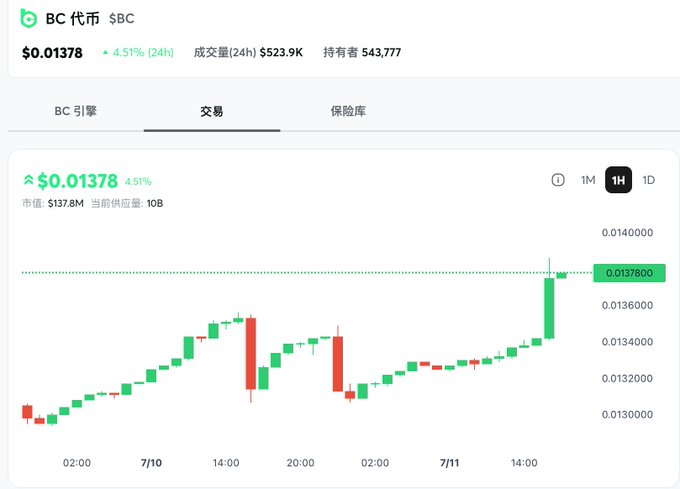
Task: Open the 交易 tab
Action: pos(212,111)
